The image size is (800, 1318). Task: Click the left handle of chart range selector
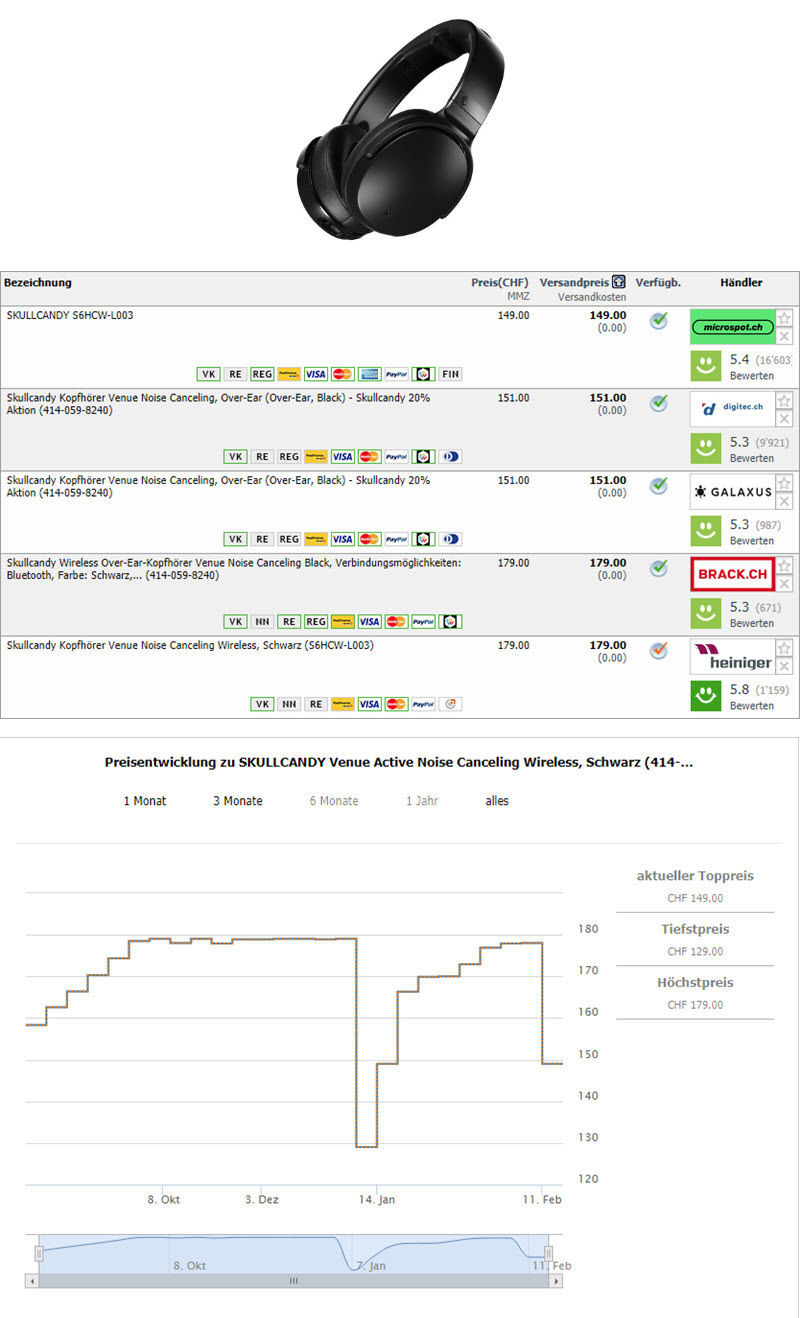[39, 1253]
